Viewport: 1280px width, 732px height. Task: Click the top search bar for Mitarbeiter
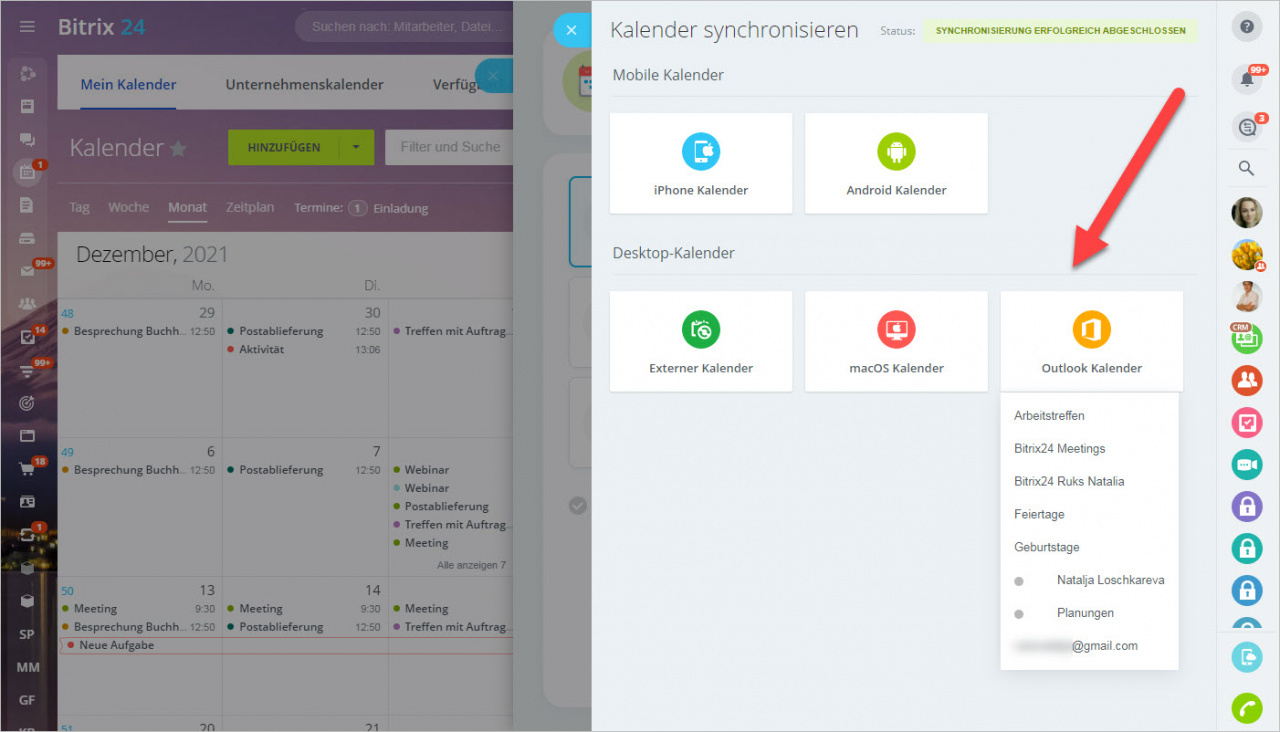[404, 27]
